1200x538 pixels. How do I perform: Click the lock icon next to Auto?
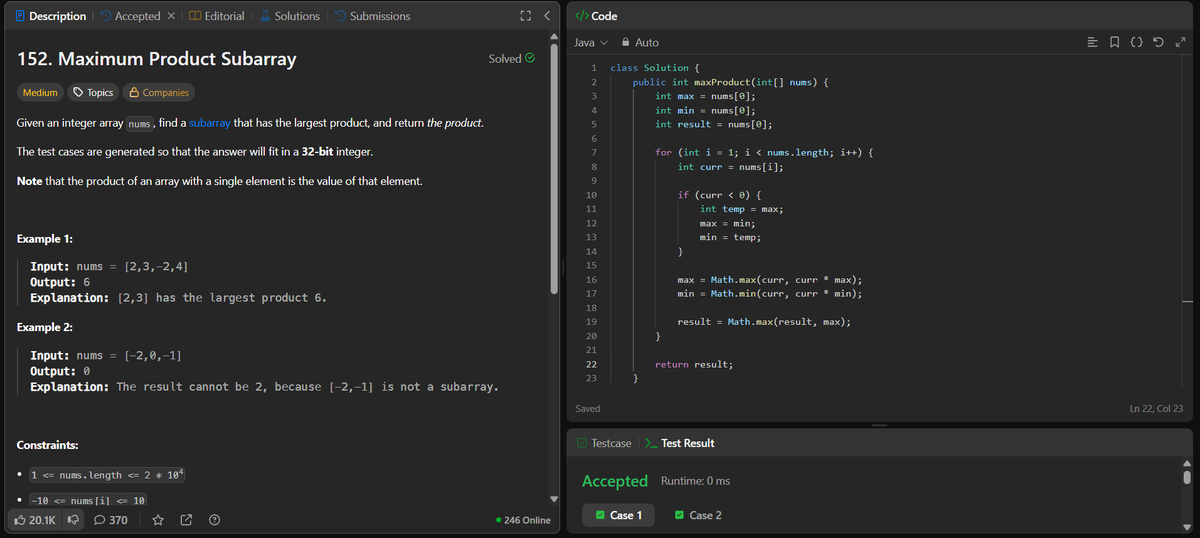[625, 42]
